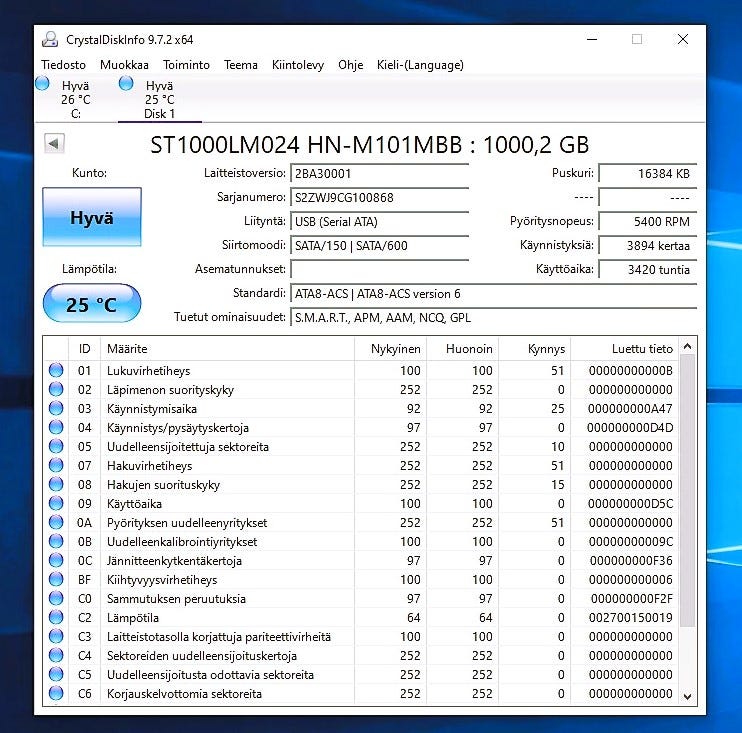Click the CrystalDiskInfo app icon in title bar

[50, 40]
